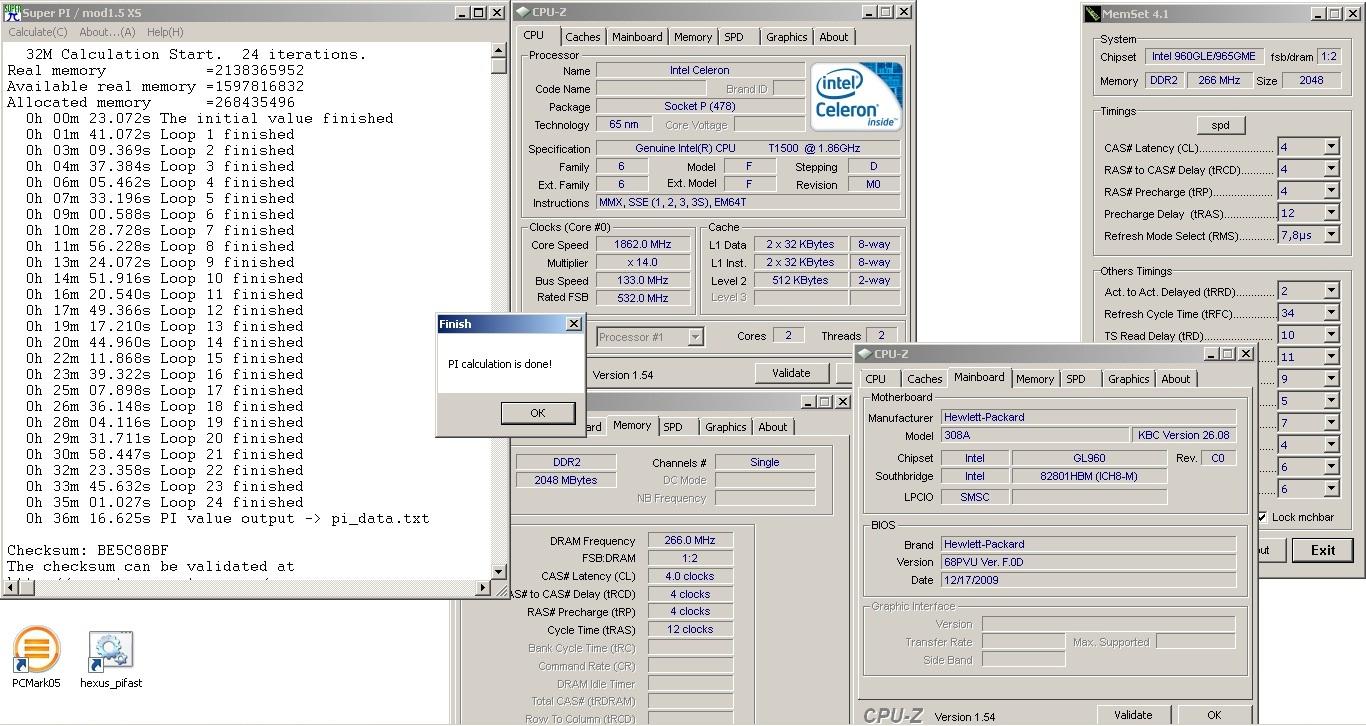This screenshot has height=726, width=1366.
Task: Click the L2 cache value 512 KBytes
Action: click(800, 280)
